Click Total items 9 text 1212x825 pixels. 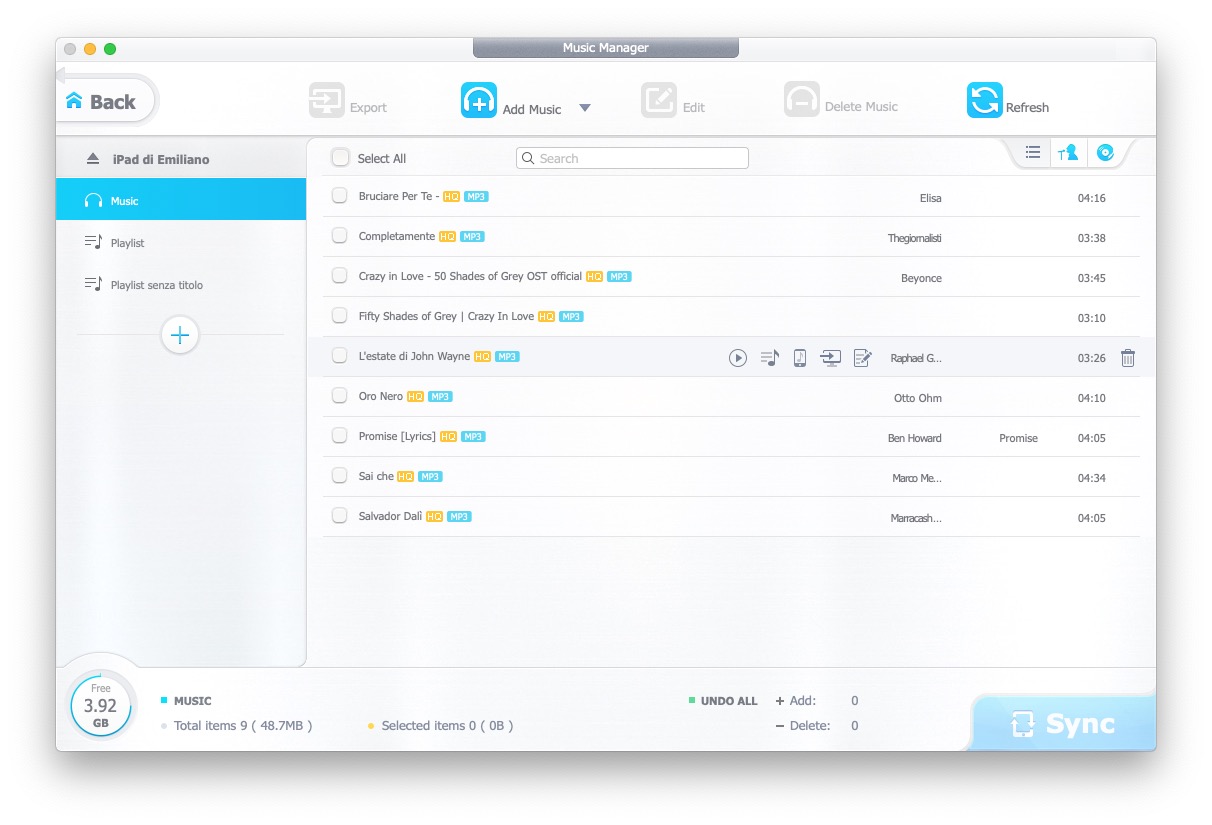click(x=243, y=725)
